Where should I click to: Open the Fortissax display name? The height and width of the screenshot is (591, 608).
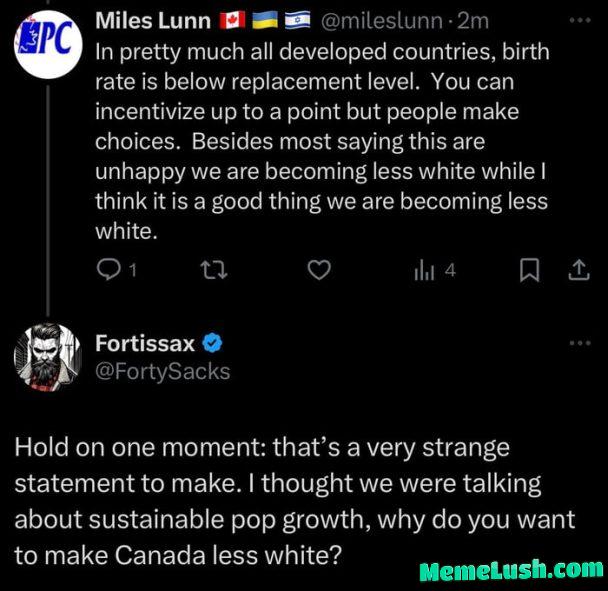coord(144,344)
